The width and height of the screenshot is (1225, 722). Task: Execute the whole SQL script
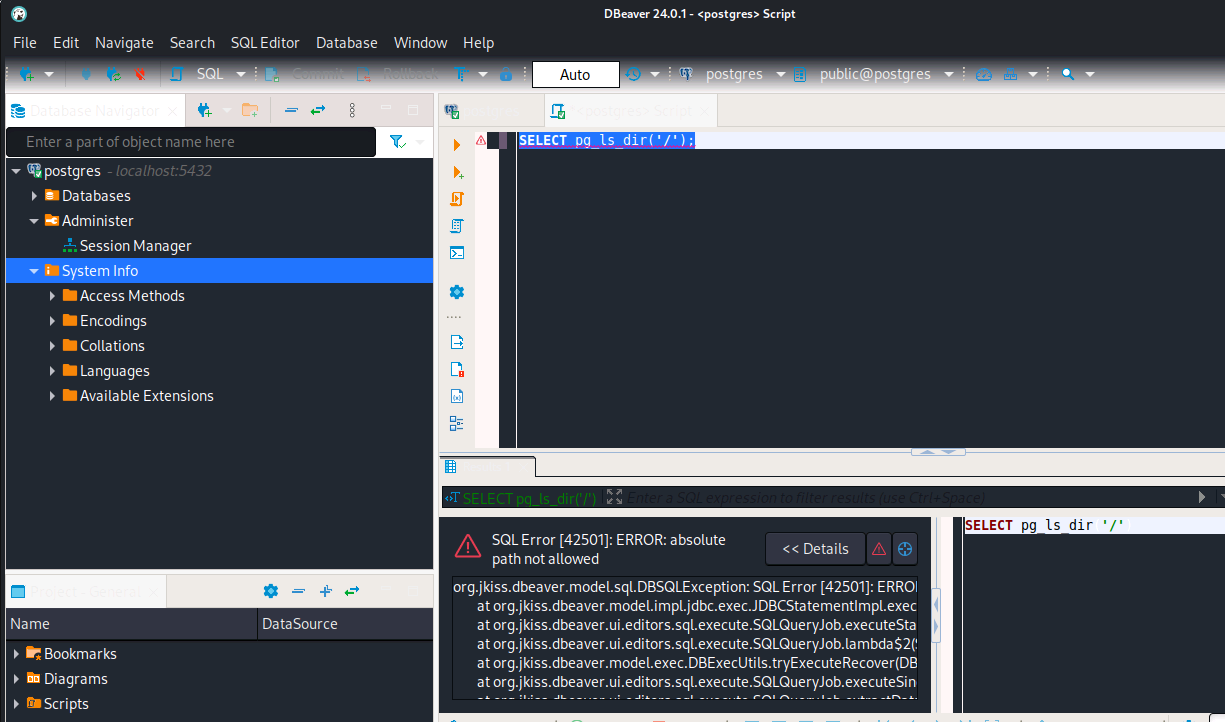pos(457,198)
